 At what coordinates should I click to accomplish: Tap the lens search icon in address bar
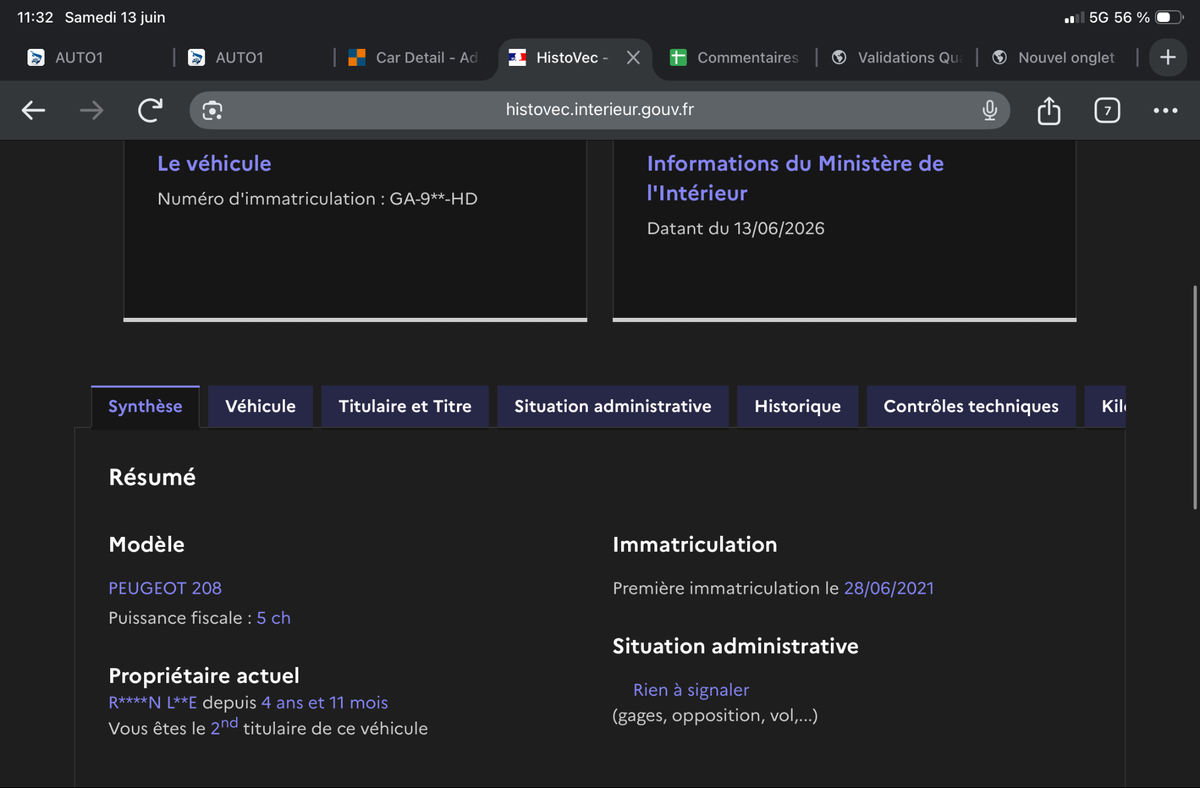[212, 111]
